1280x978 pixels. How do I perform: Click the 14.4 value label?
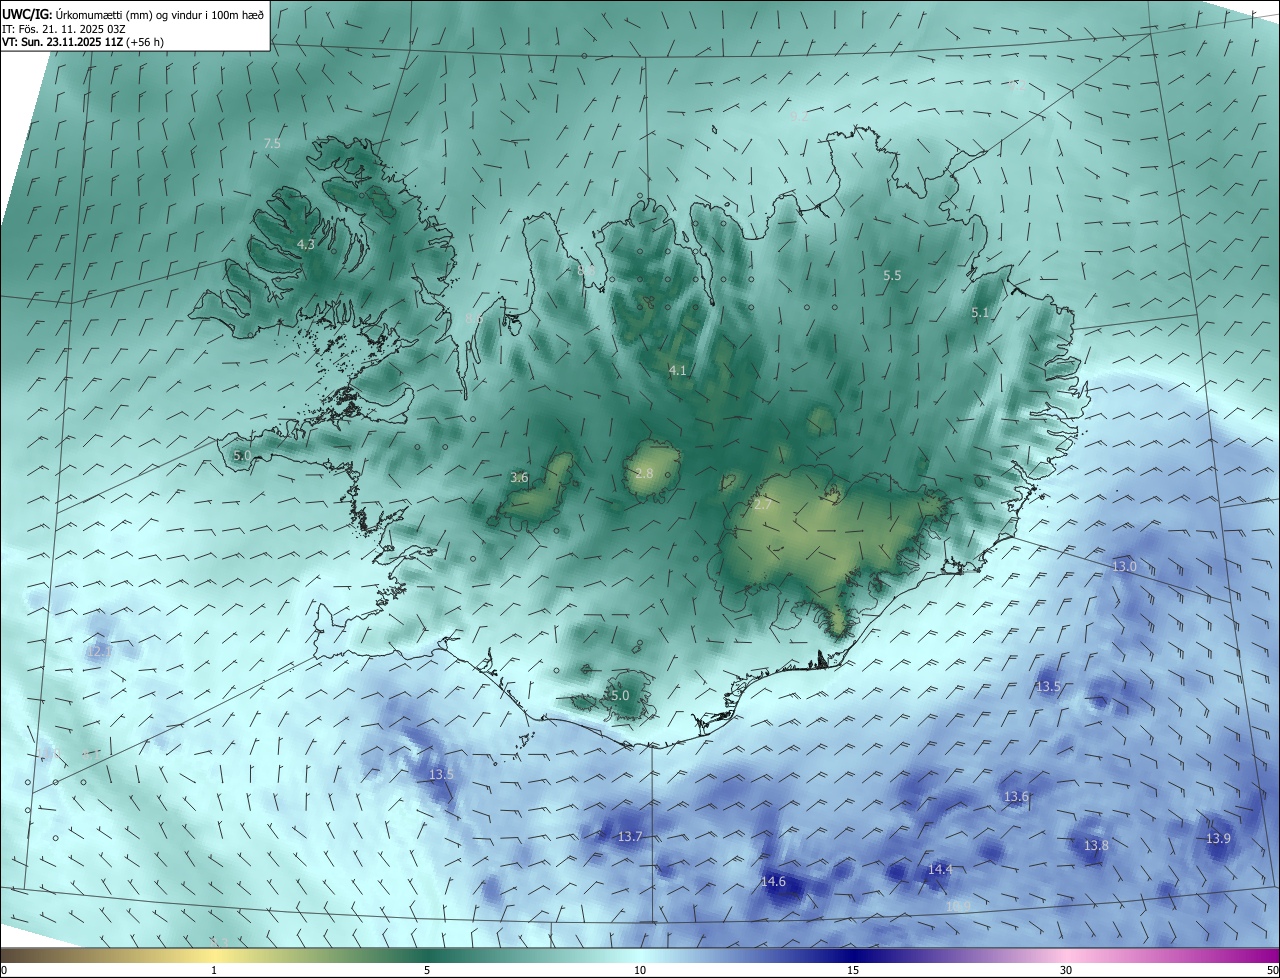pos(940,870)
